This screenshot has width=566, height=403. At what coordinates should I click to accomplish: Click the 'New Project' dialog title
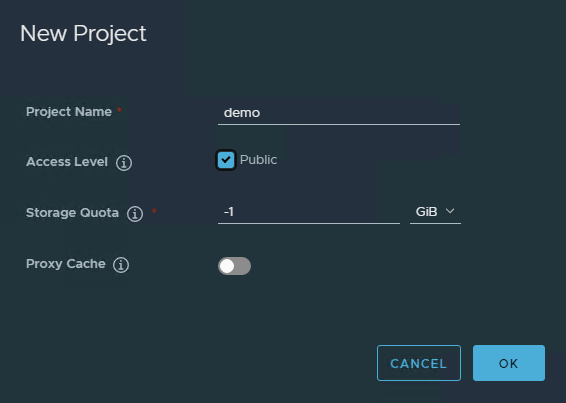pyautogui.click(x=83, y=34)
